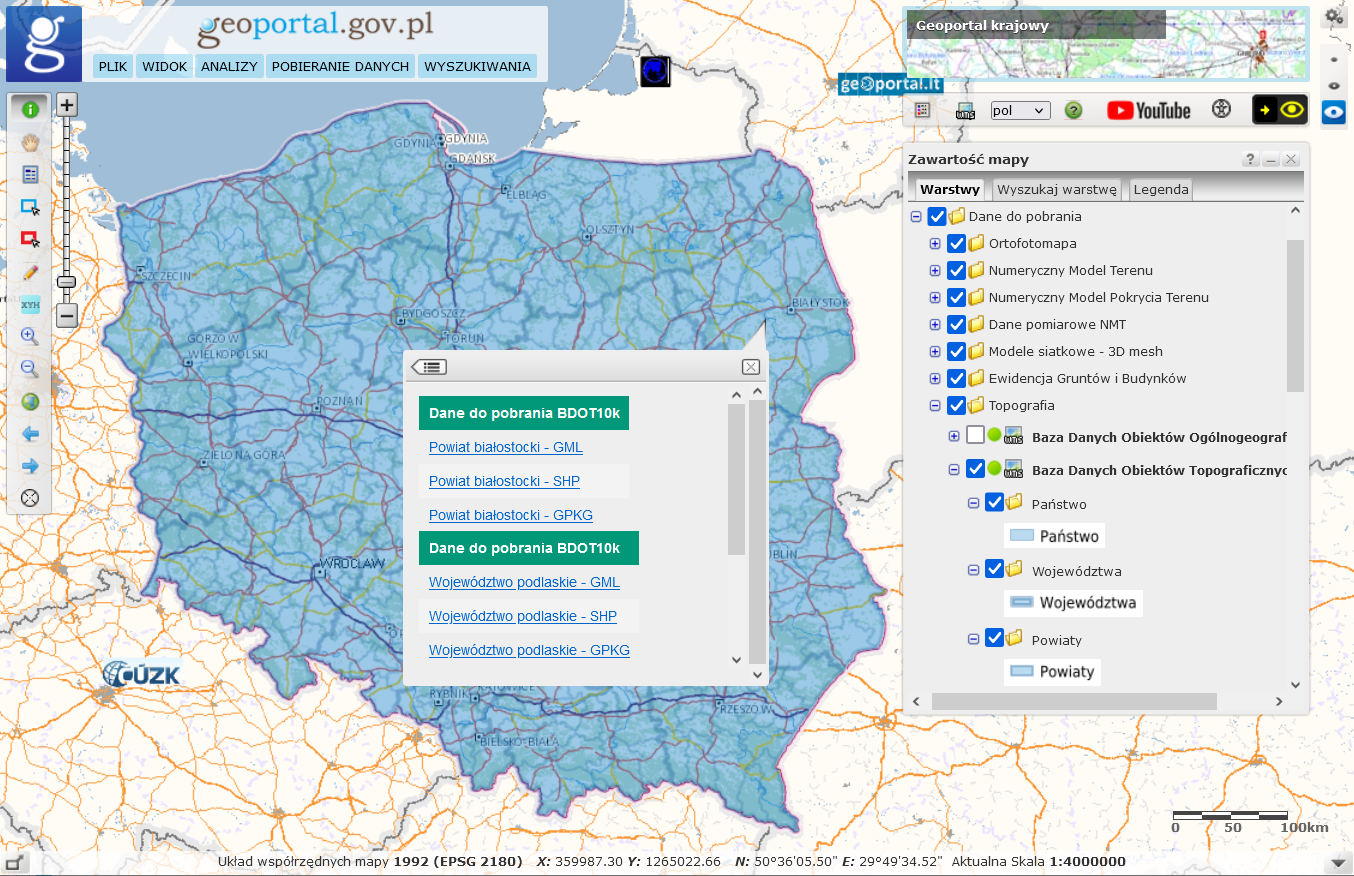This screenshot has height=876, width=1354.
Task: Click the blue rectangle selection tool
Action: 30,207
